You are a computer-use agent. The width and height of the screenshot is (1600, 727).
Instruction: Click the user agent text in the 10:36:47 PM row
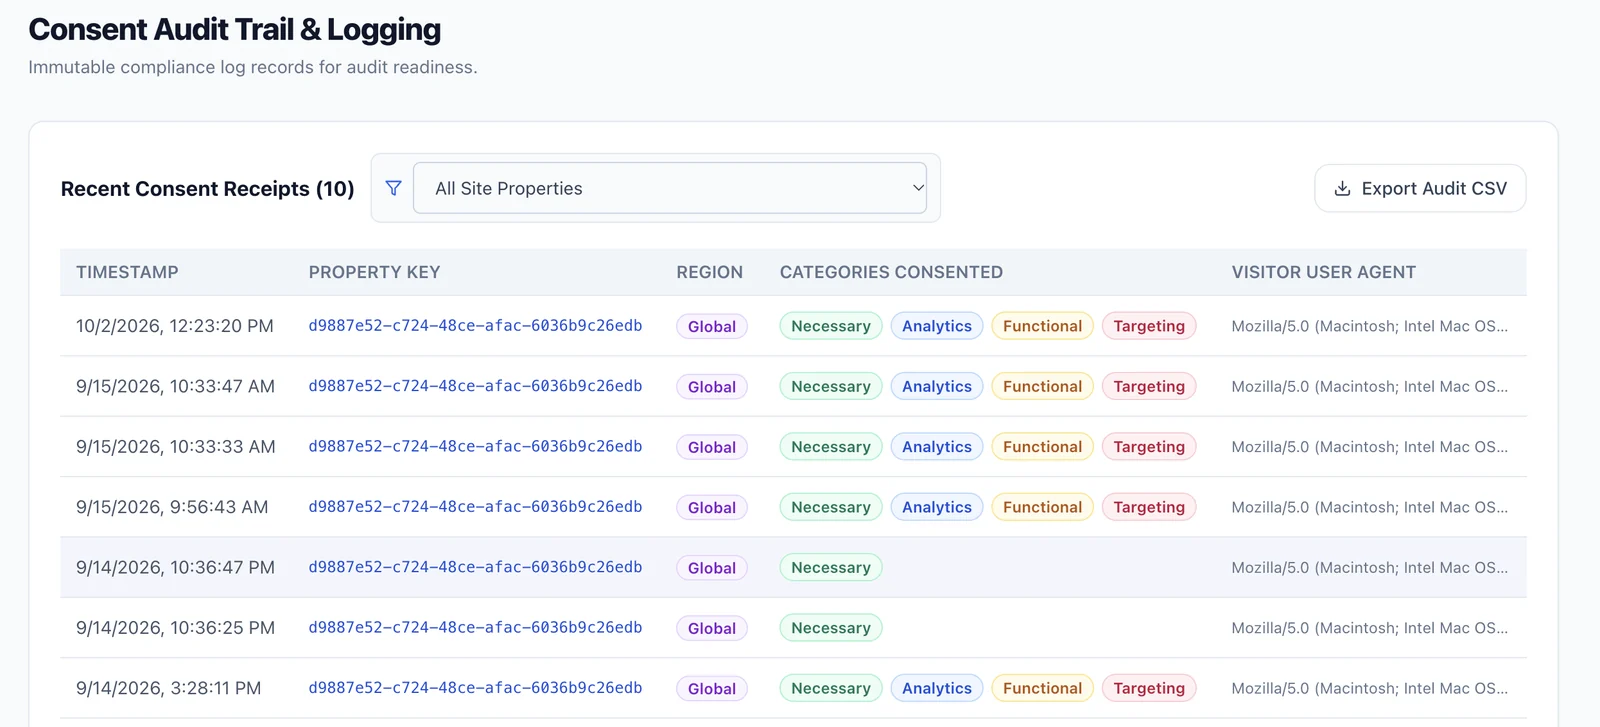click(1370, 568)
